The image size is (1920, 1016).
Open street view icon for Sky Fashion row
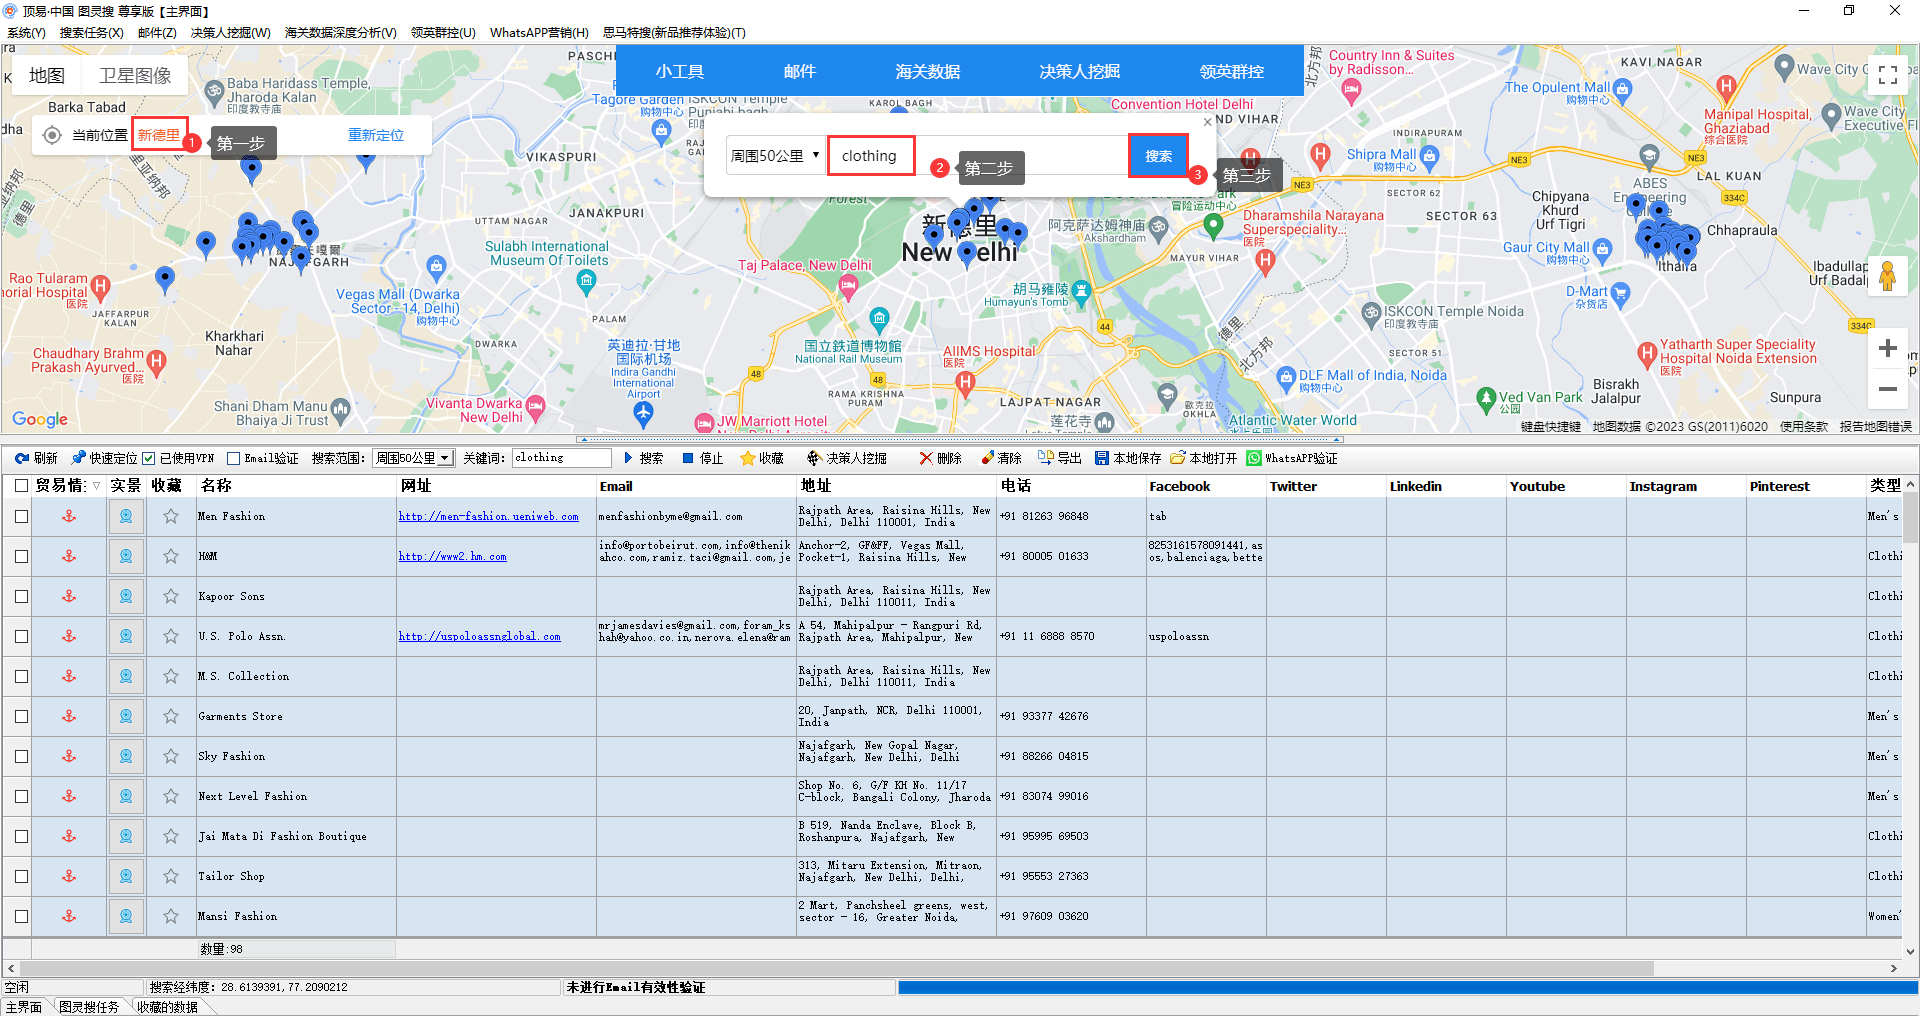tap(126, 756)
